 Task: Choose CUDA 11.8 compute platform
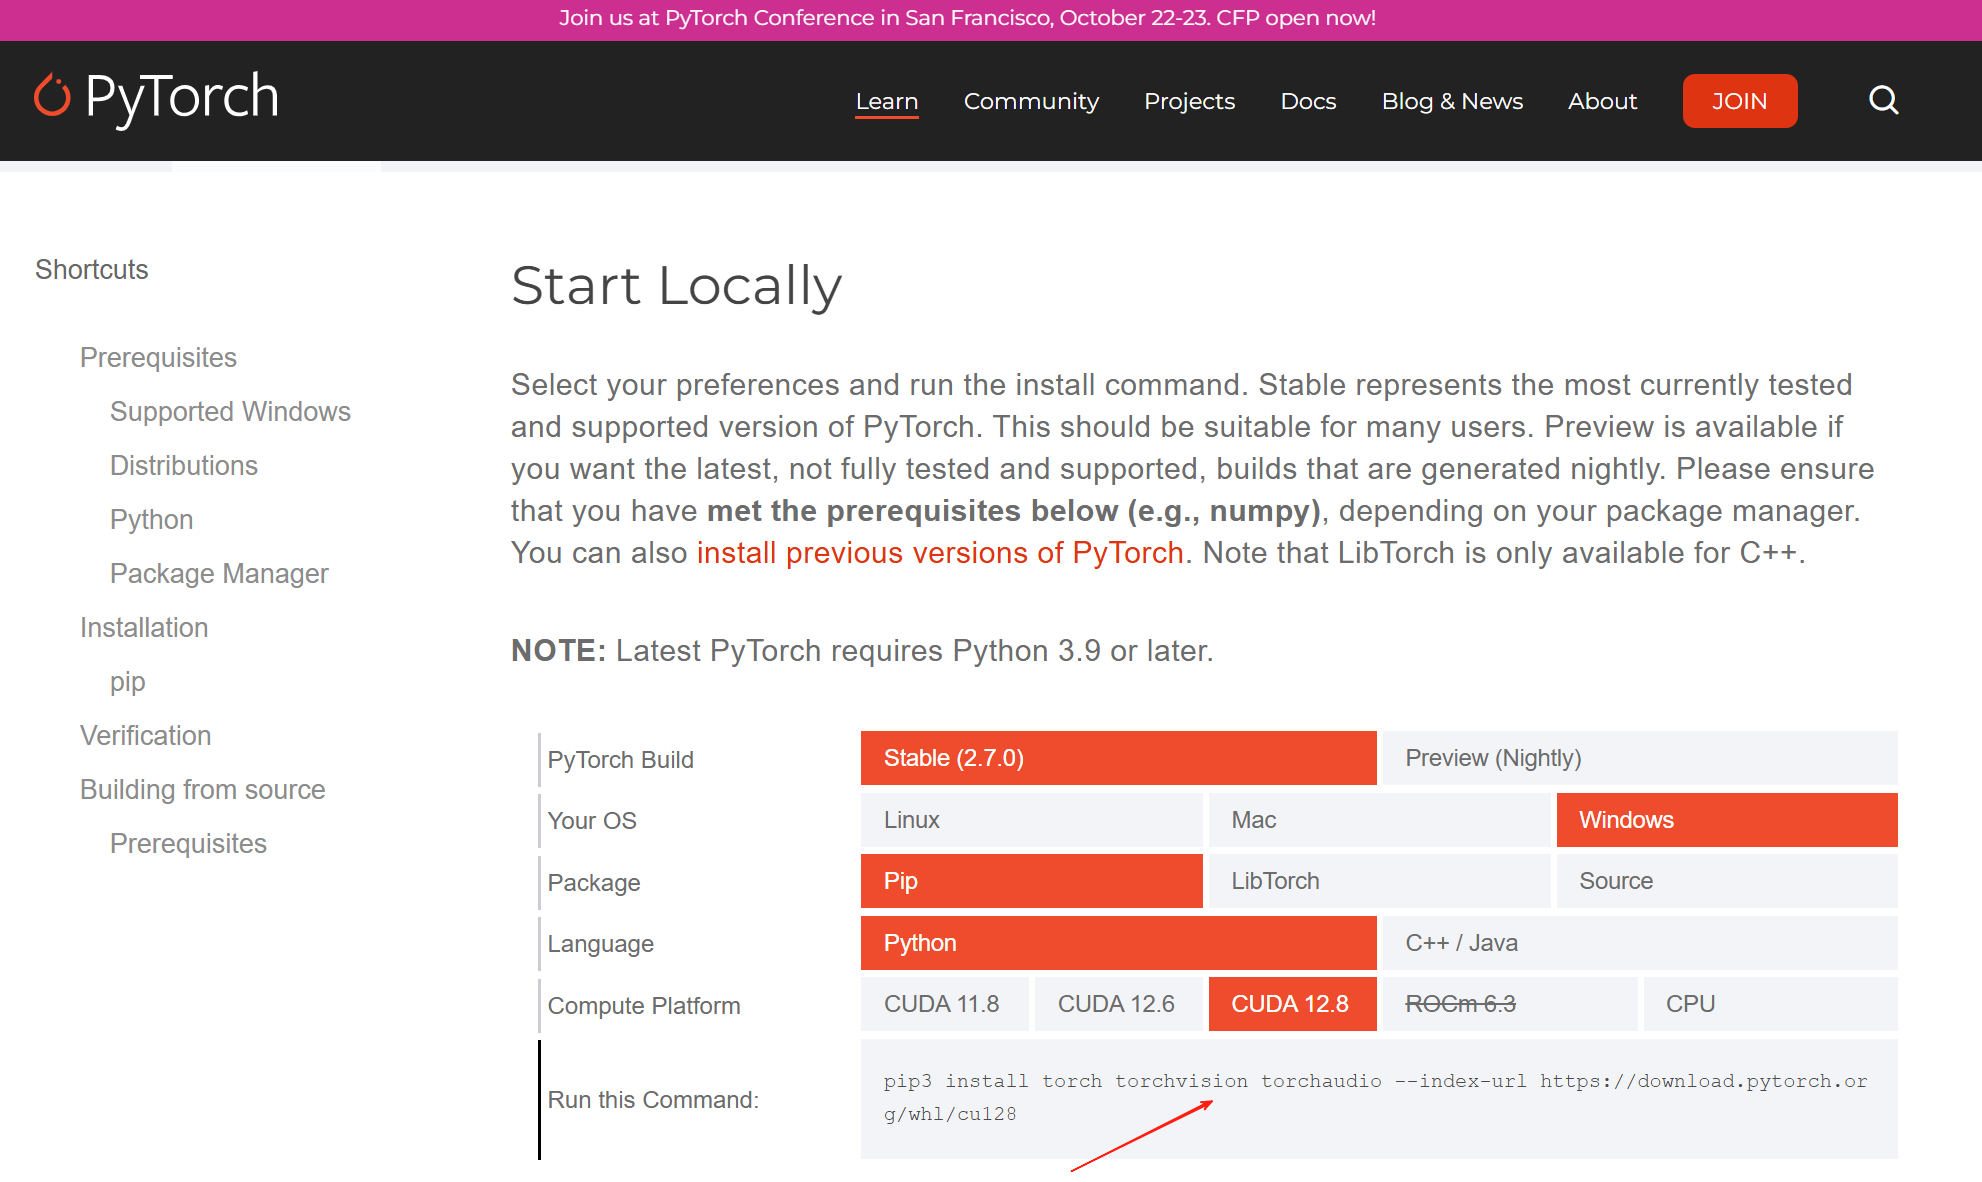tap(943, 1004)
